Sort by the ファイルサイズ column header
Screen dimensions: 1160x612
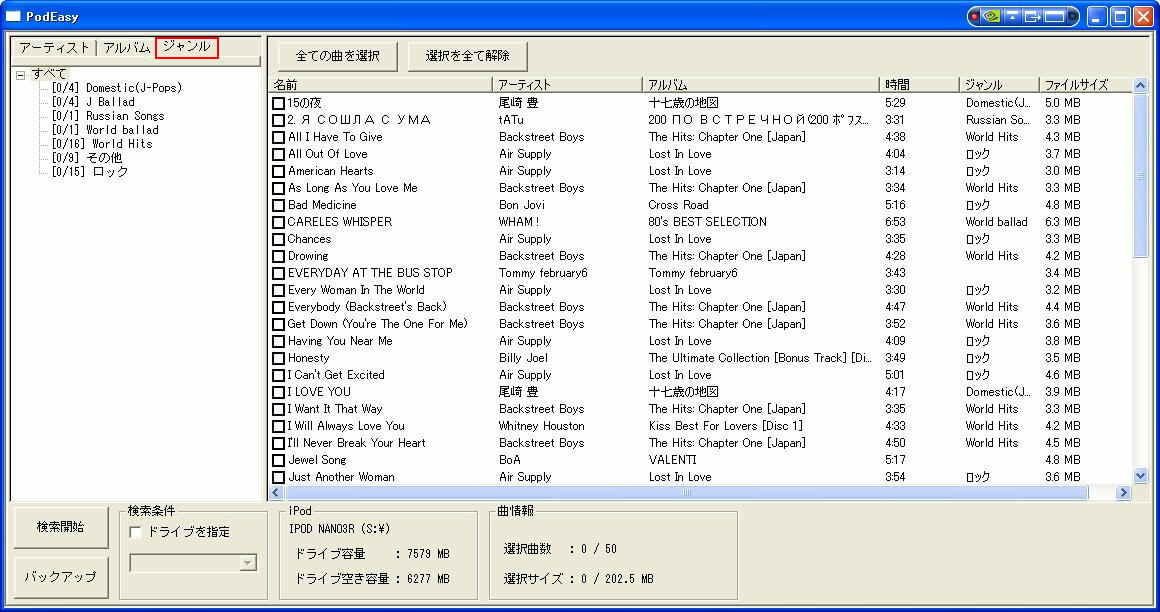point(1085,85)
